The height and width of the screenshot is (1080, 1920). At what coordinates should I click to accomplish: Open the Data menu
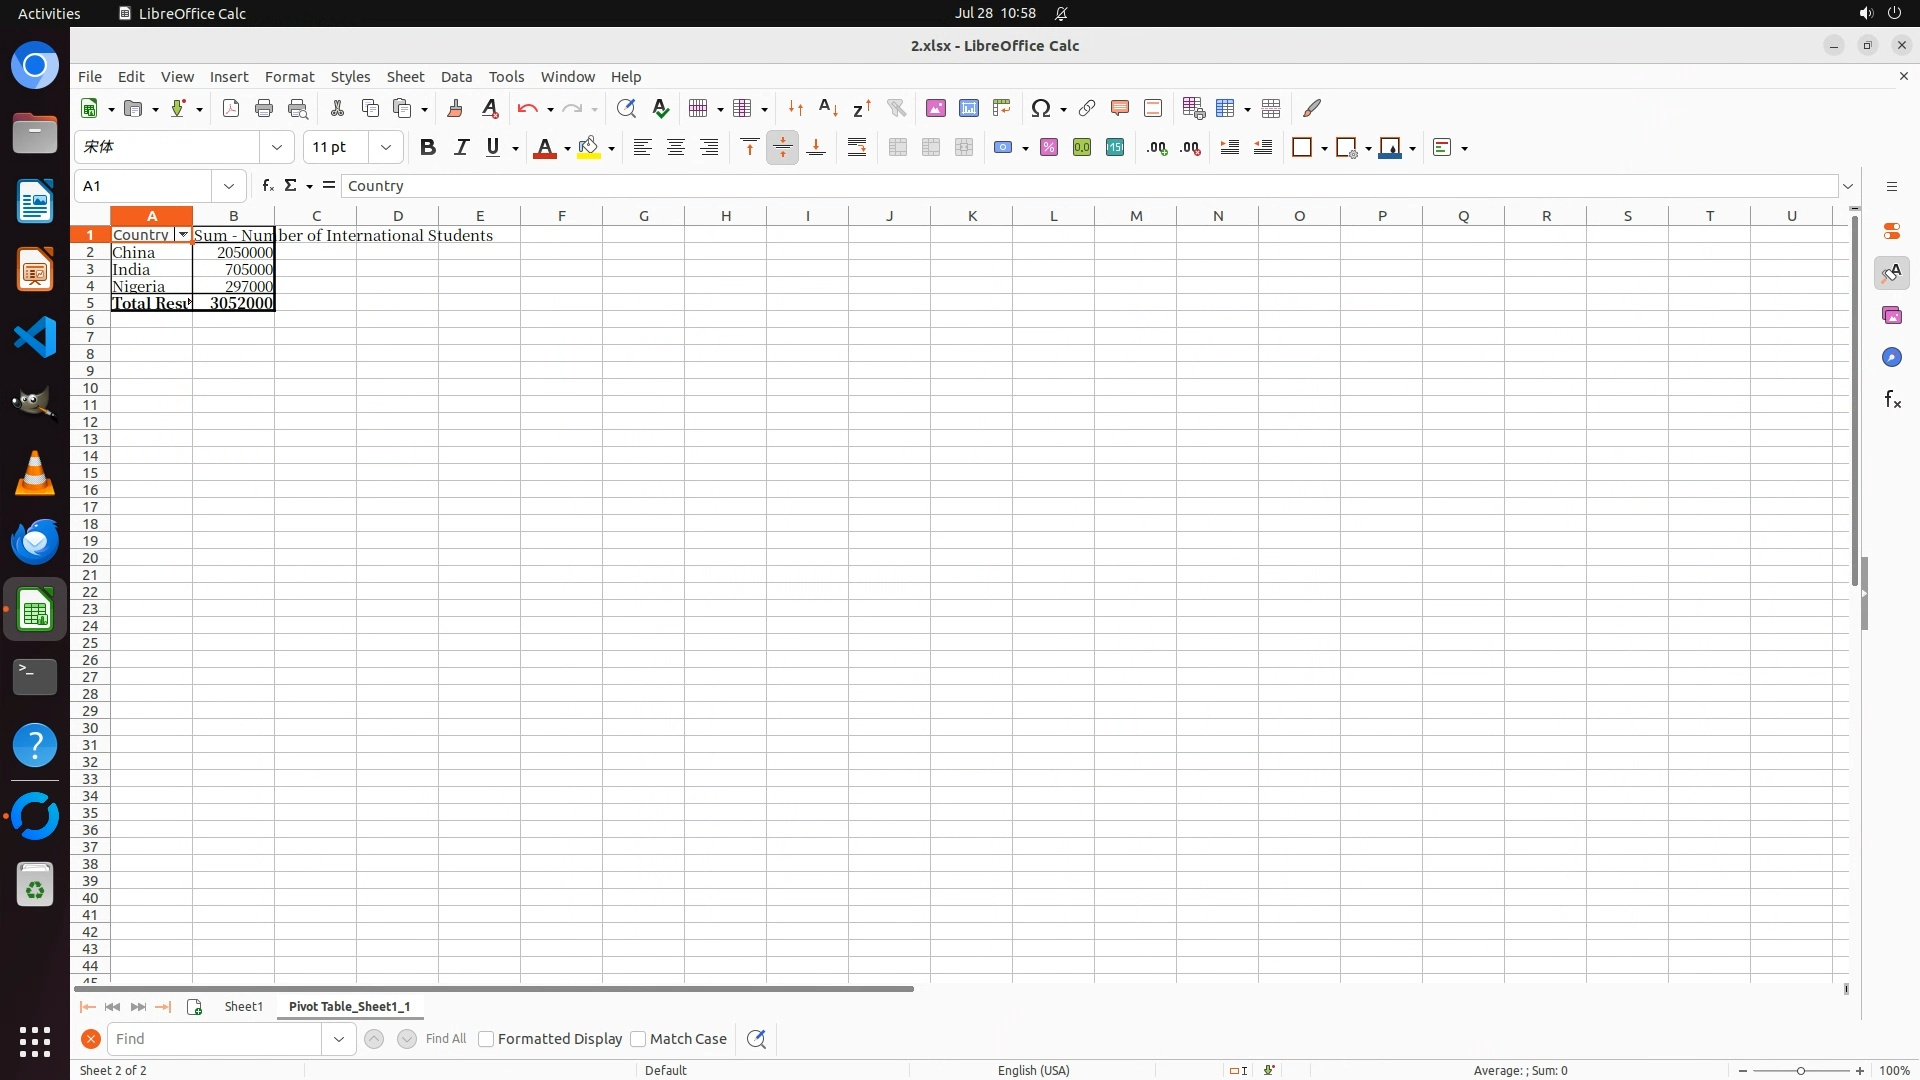click(456, 77)
